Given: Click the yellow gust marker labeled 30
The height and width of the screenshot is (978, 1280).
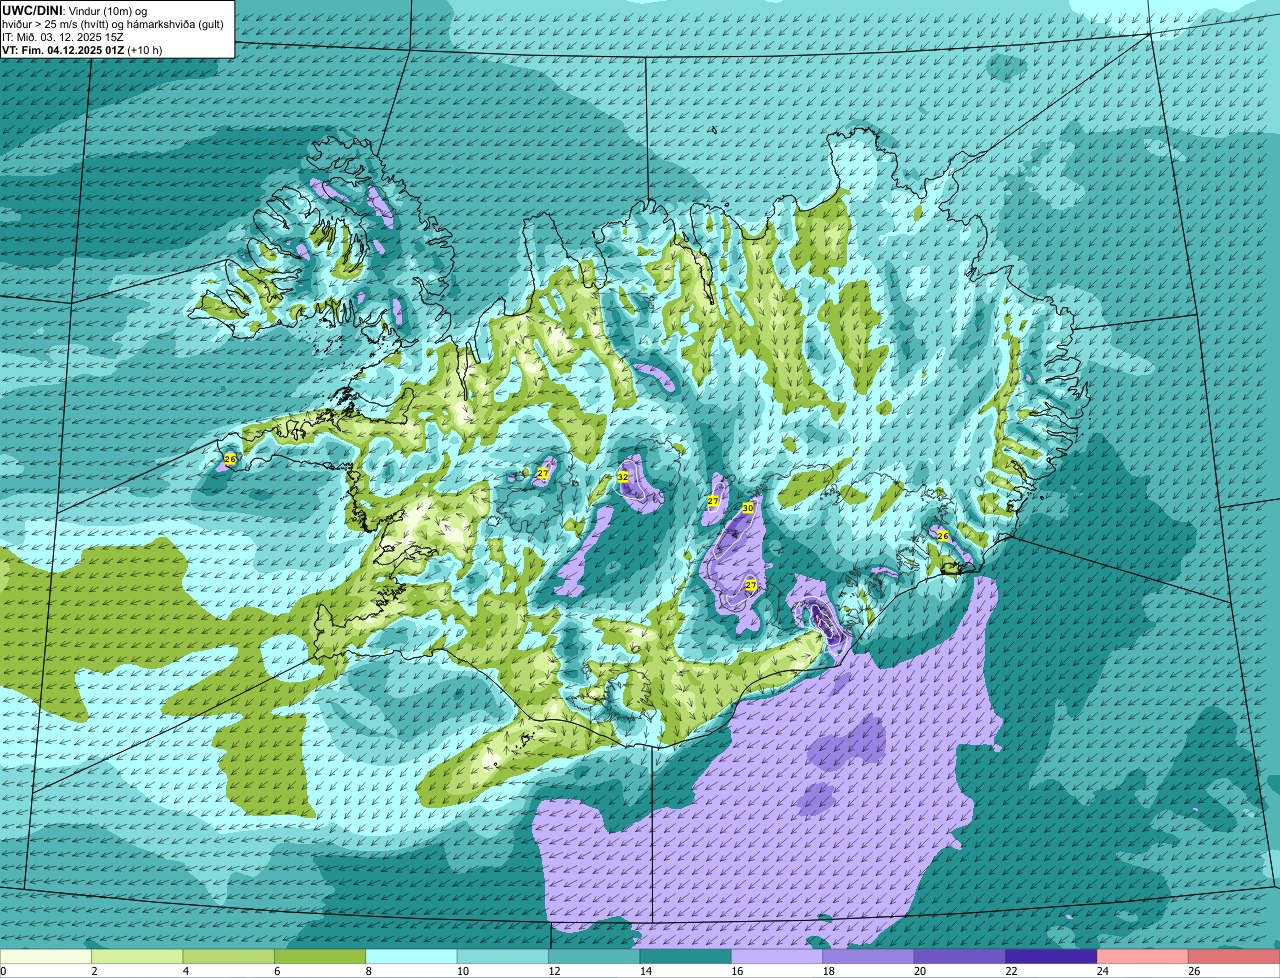Looking at the screenshot, I should click(x=748, y=508).
